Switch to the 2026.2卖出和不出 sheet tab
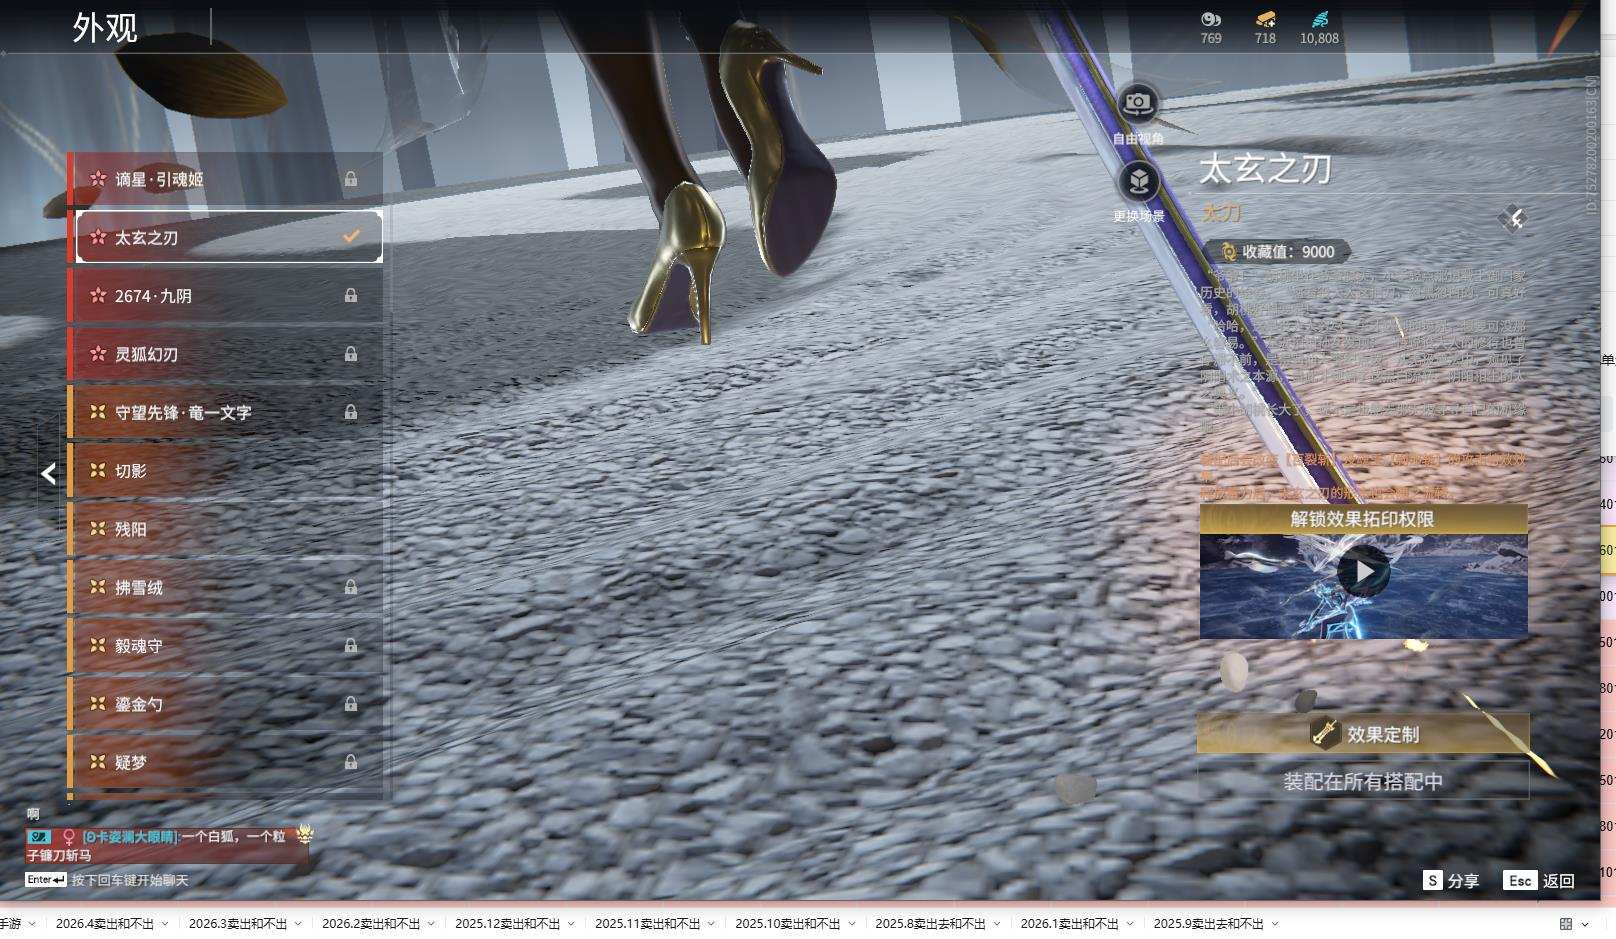 point(370,924)
